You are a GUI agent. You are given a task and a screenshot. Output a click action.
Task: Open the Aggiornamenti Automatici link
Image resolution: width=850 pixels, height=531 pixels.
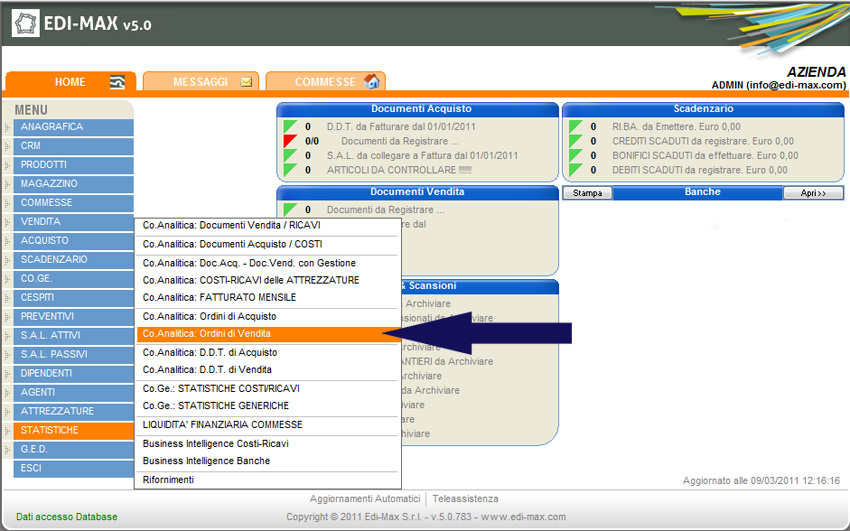365,499
